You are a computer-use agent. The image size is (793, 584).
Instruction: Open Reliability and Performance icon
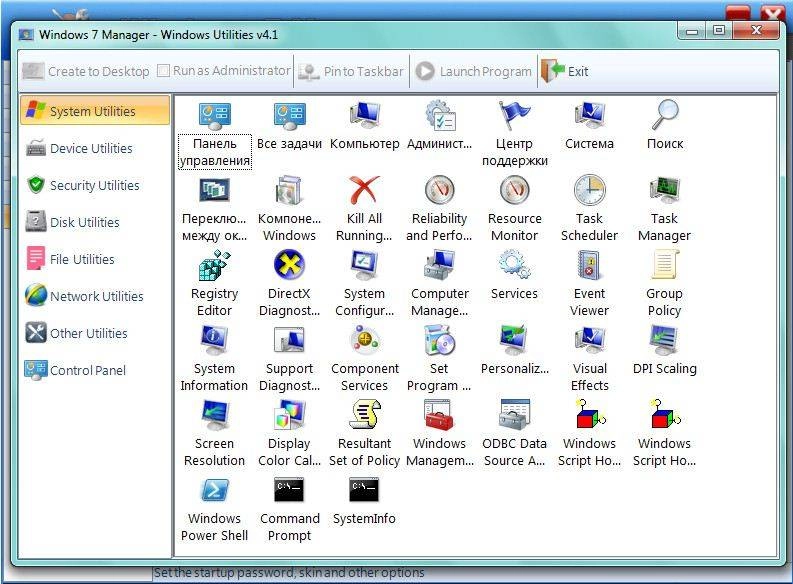(439, 190)
